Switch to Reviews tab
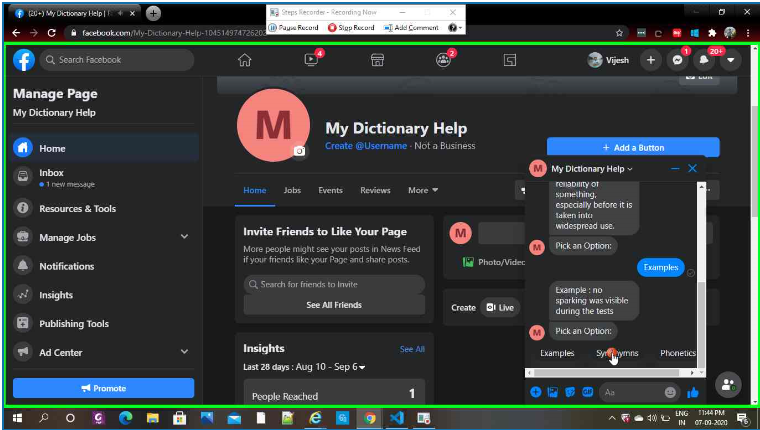 [375, 191]
